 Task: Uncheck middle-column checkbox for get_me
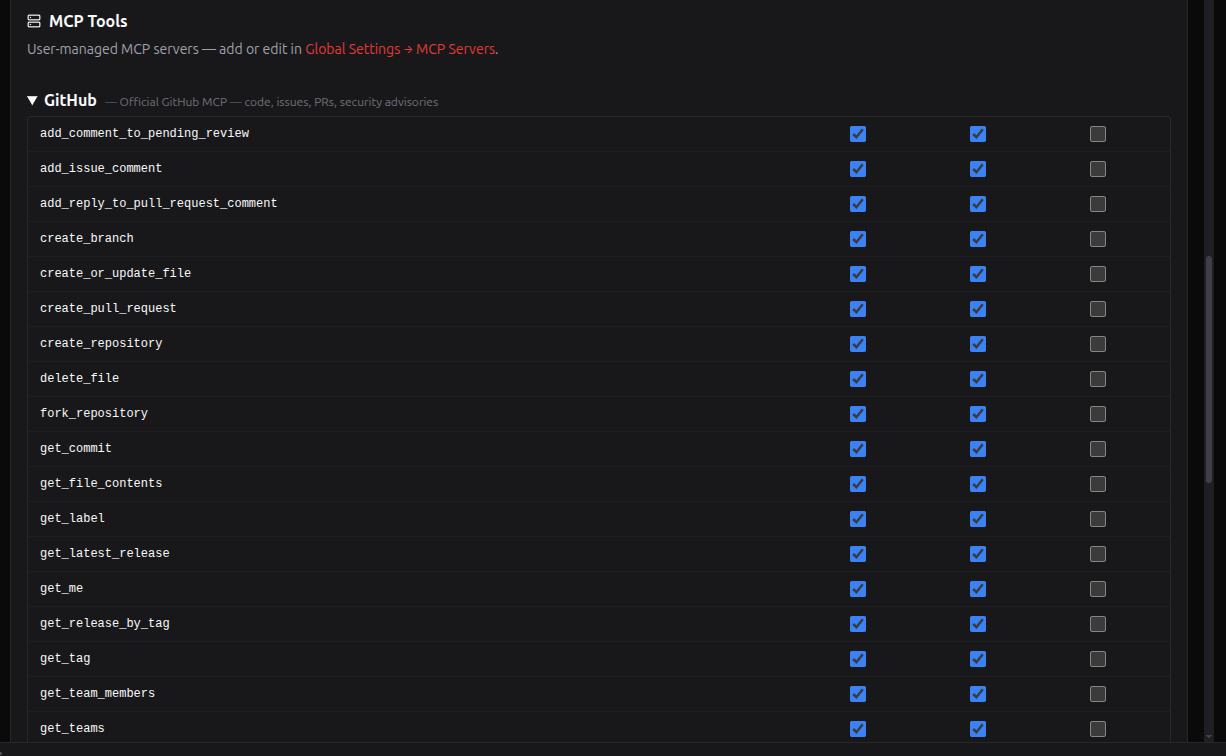click(978, 589)
